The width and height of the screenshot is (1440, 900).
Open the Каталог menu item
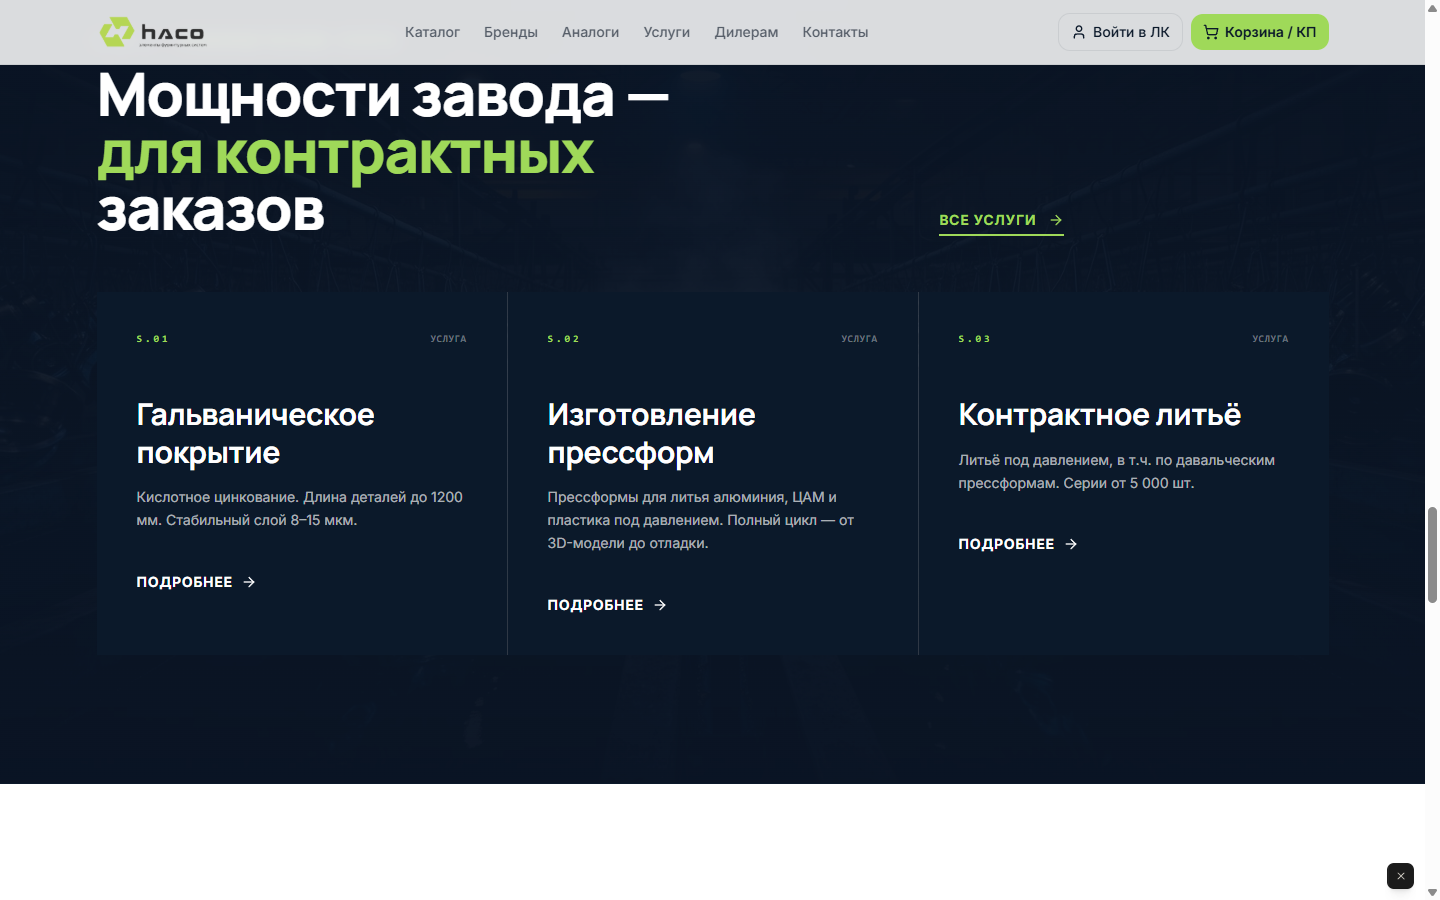432,32
